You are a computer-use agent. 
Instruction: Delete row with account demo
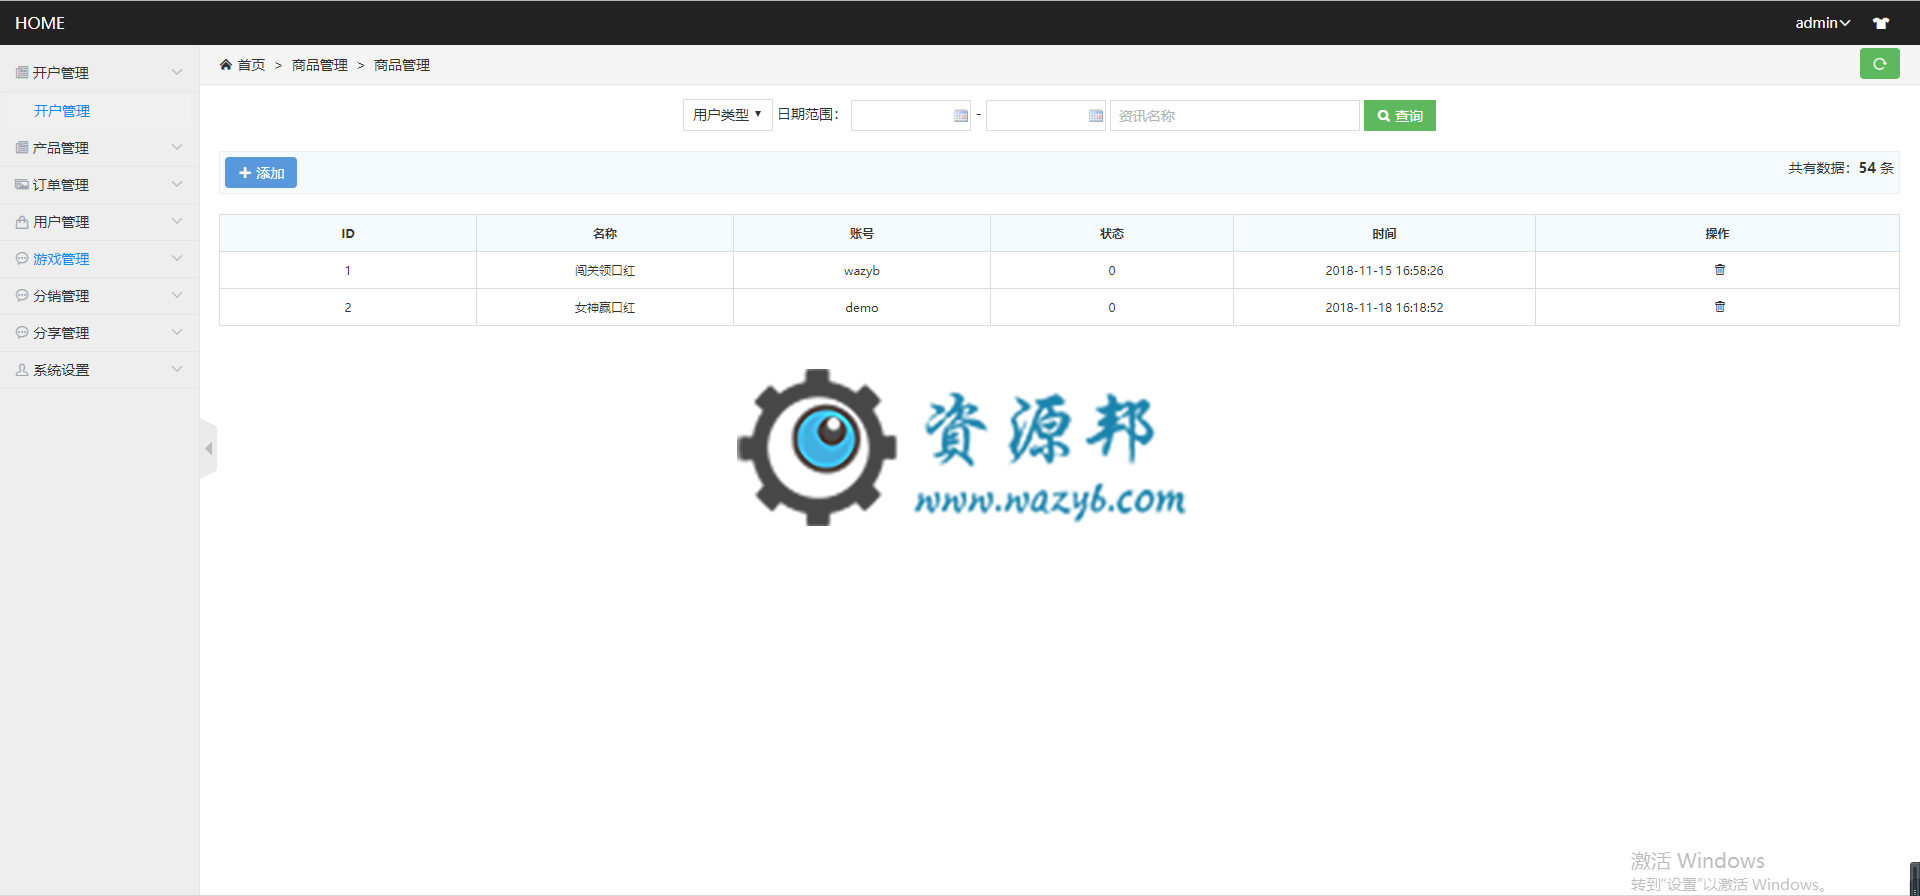pyautogui.click(x=1720, y=307)
